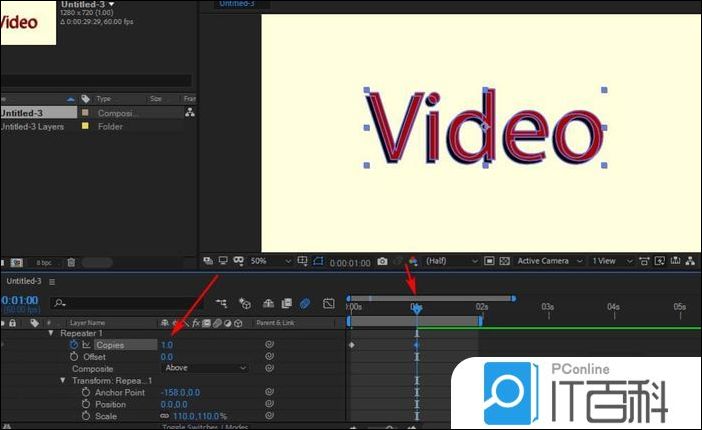Click the trash delete icon in Project panel
The width and height of the screenshot is (702, 430).
tap(71, 262)
